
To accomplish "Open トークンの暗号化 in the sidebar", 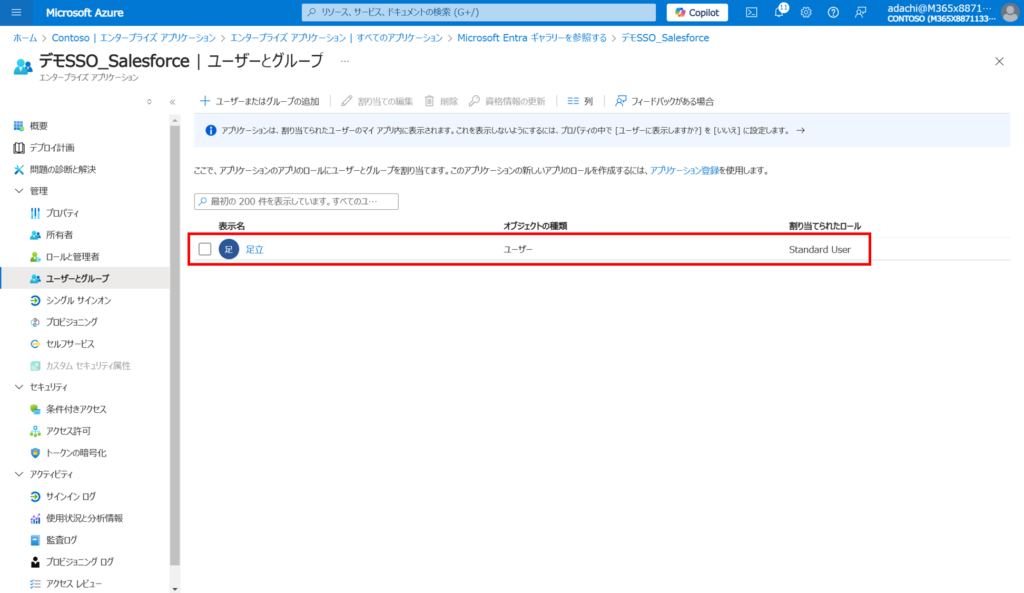I will tap(69, 453).
